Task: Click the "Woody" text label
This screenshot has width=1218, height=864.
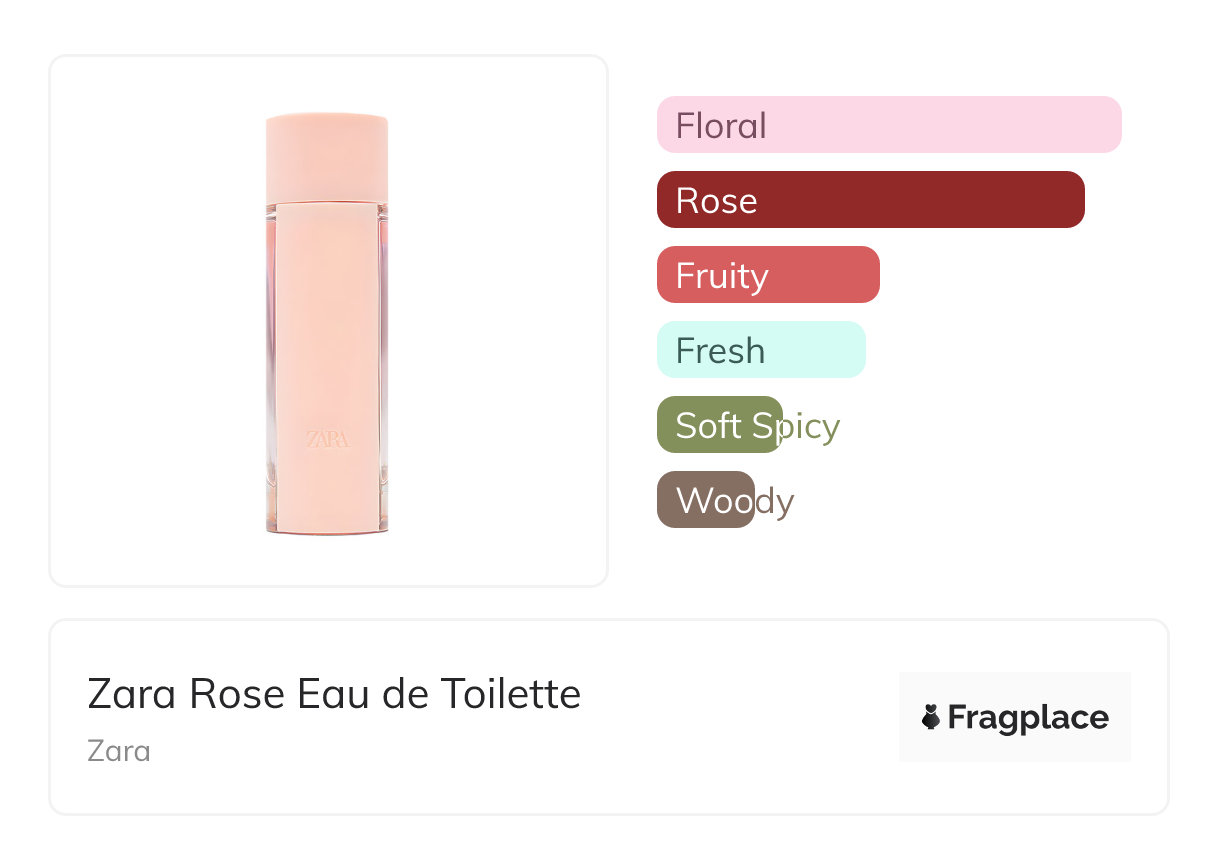Action: 735,501
